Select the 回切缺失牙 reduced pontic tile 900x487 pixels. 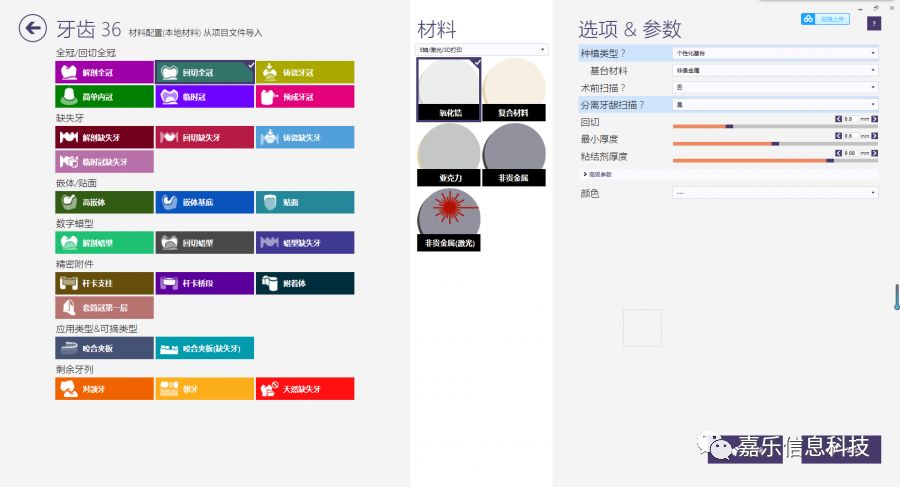pos(205,137)
